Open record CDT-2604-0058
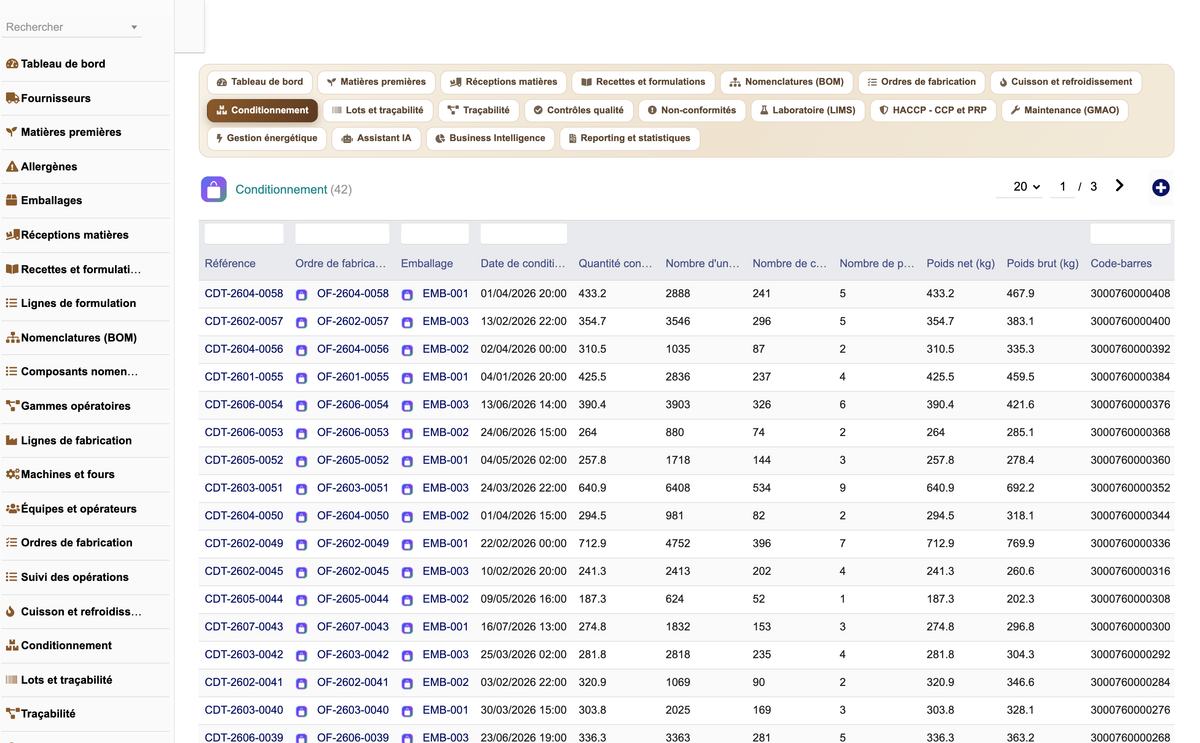The image size is (1200, 743). click(244, 294)
